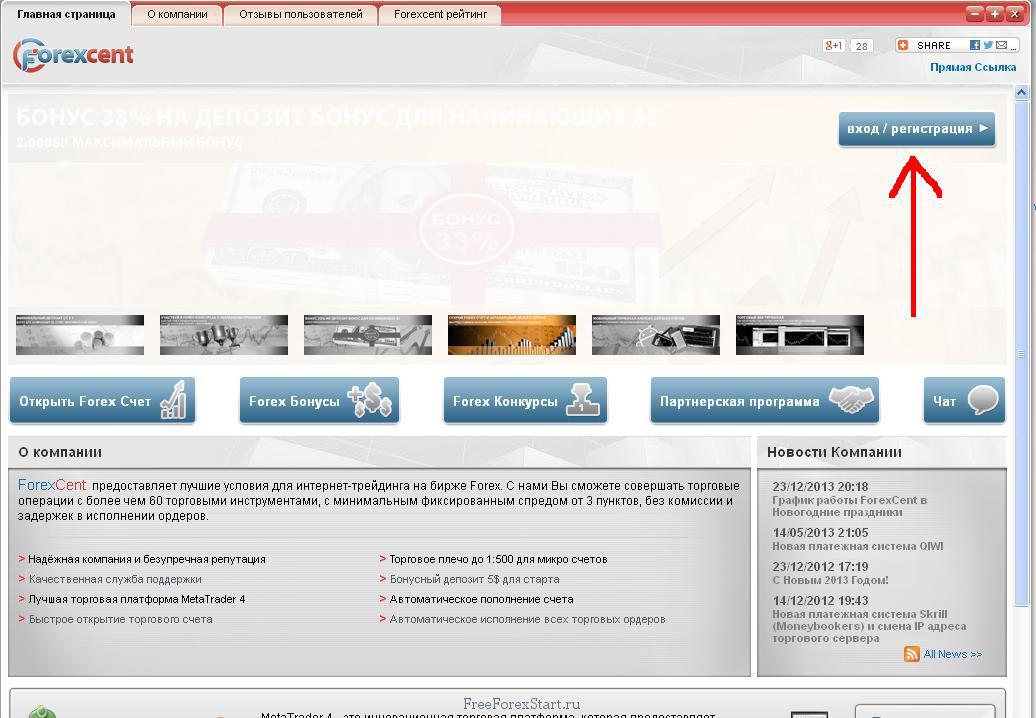
Task: Select the orange chart banner thumbnail
Action: click(x=511, y=335)
